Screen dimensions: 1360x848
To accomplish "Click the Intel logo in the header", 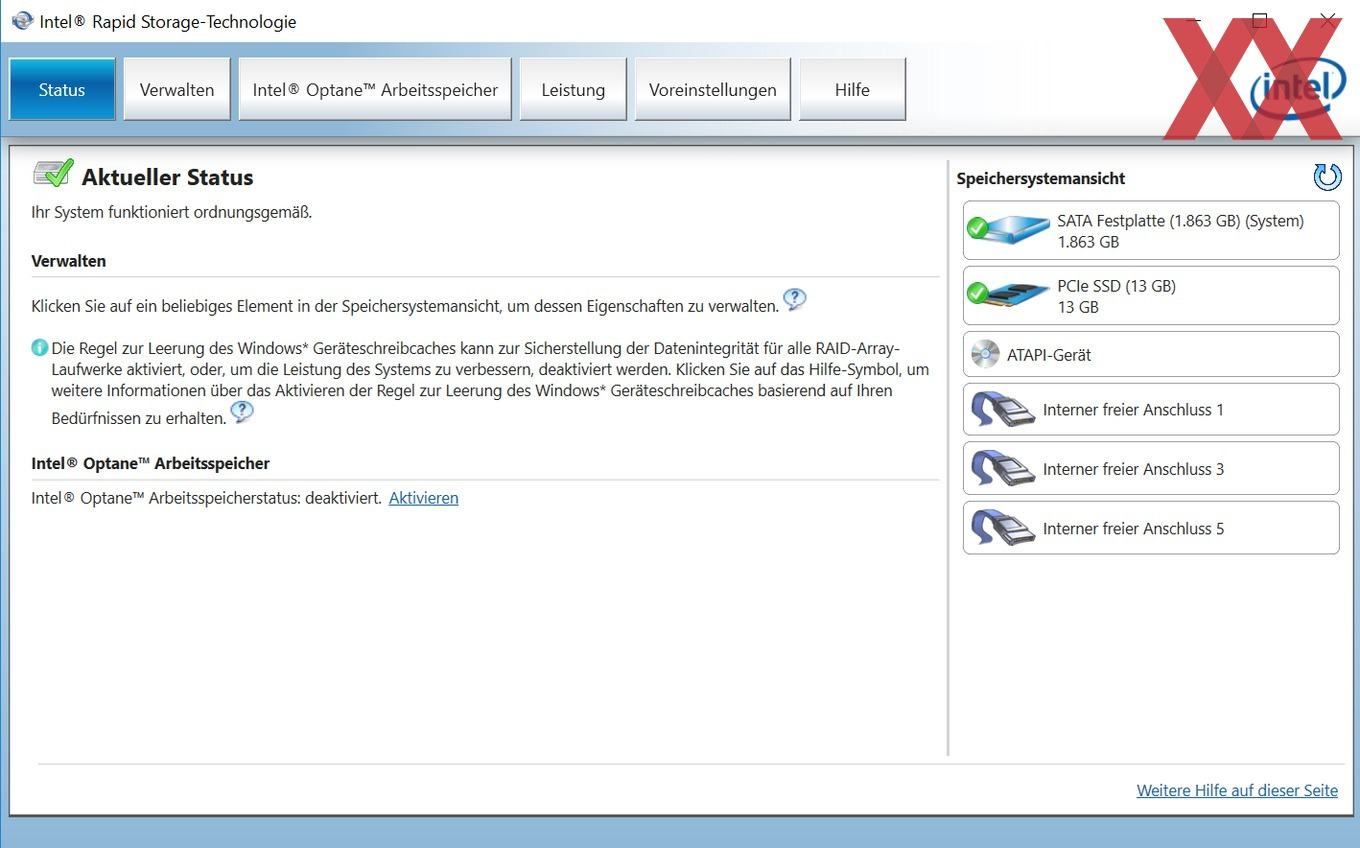I will tap(1297, 90).
